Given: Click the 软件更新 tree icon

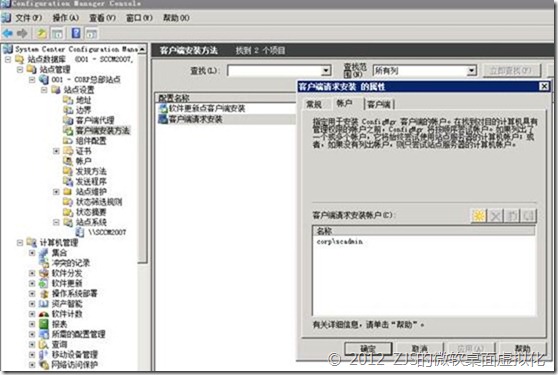Looking at the screenshot, I should [x=44, y=284].
